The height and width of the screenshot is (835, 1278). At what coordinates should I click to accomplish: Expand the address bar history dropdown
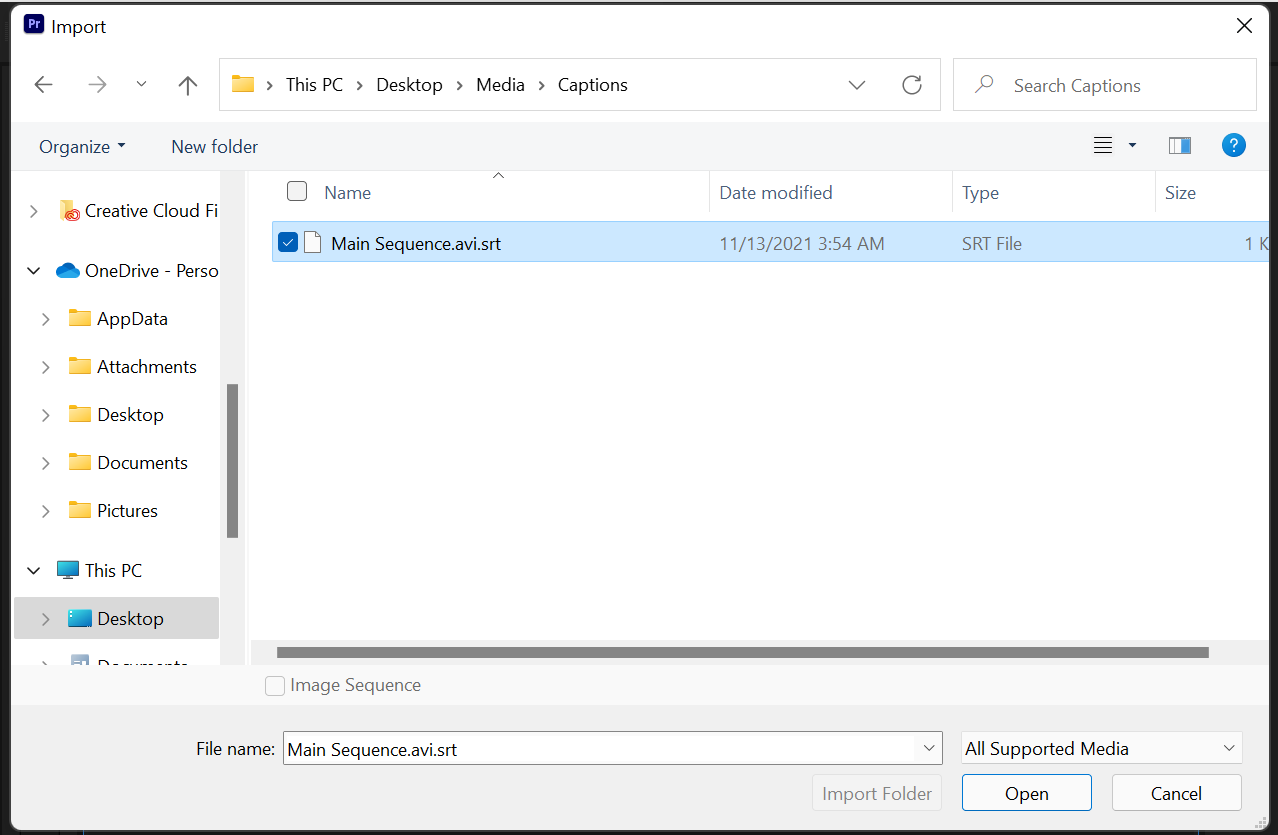click(857, 85)
